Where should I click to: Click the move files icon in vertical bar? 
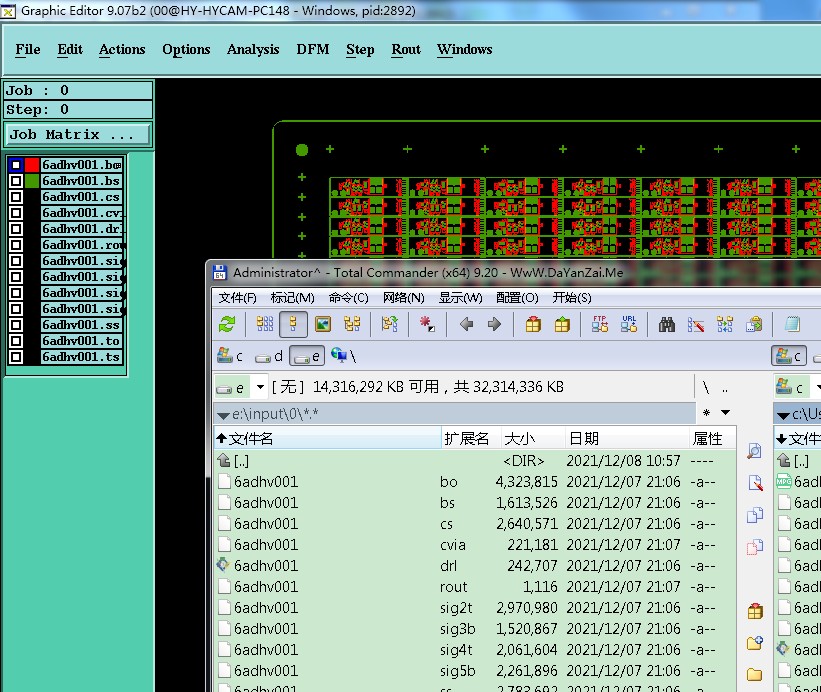755,547
